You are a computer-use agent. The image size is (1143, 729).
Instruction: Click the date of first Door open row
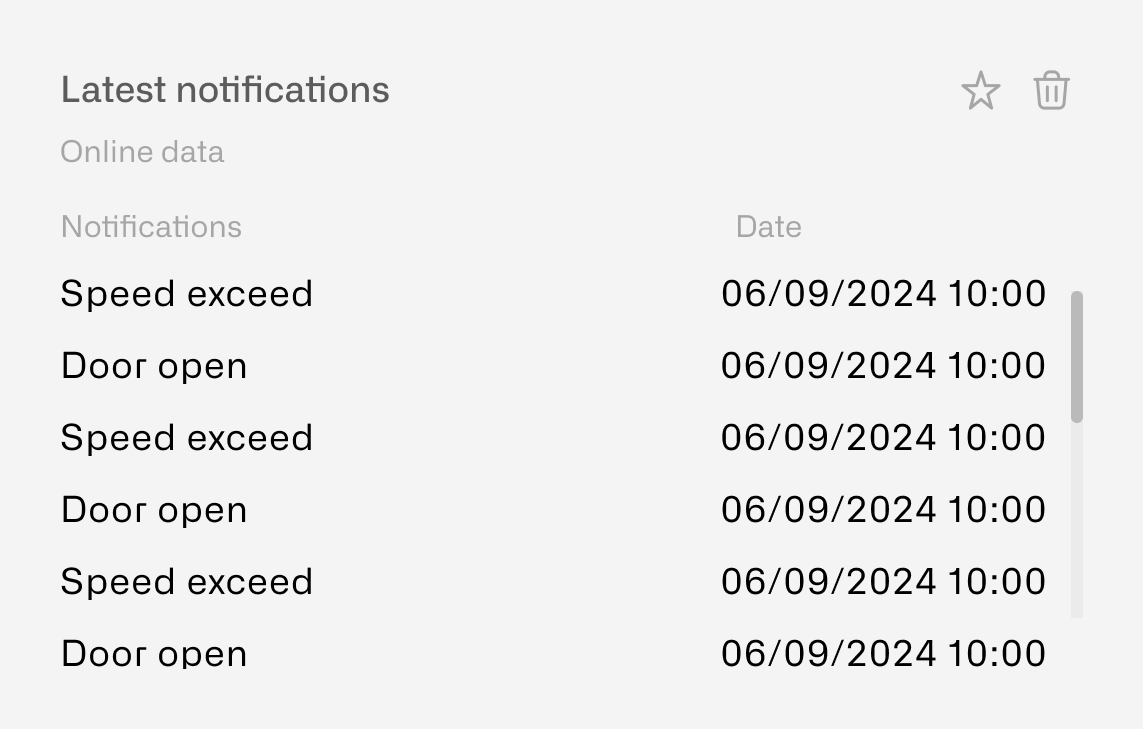pos(883,365)
